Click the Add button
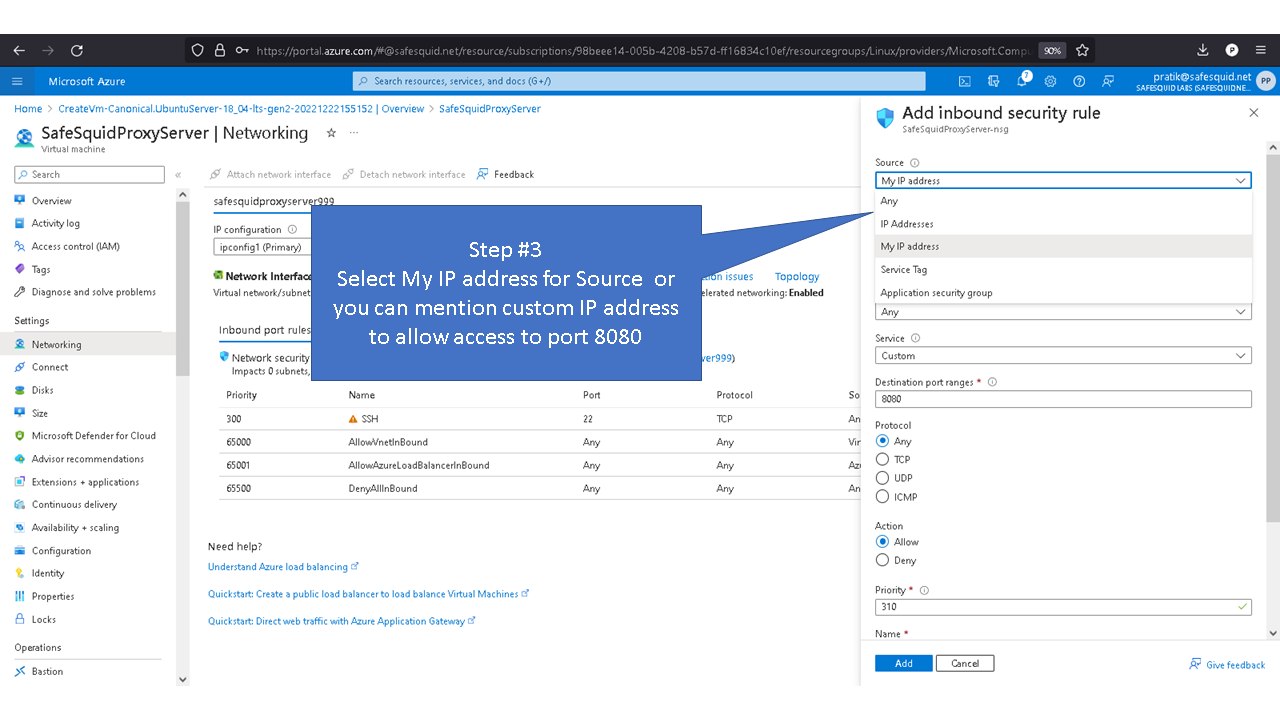Image resolution: width=1280 pixels, height=720 pixels. click(x=903, y=664)
